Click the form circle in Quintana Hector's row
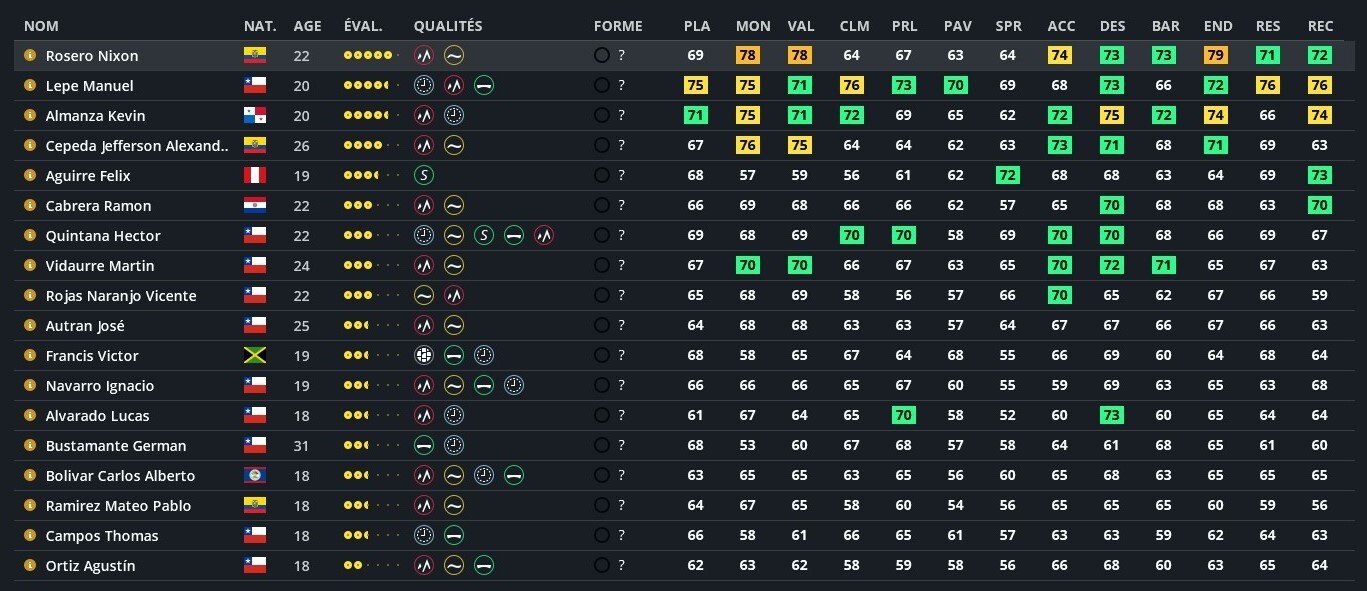Screen dimensions: 1367x591 (601, 236)
